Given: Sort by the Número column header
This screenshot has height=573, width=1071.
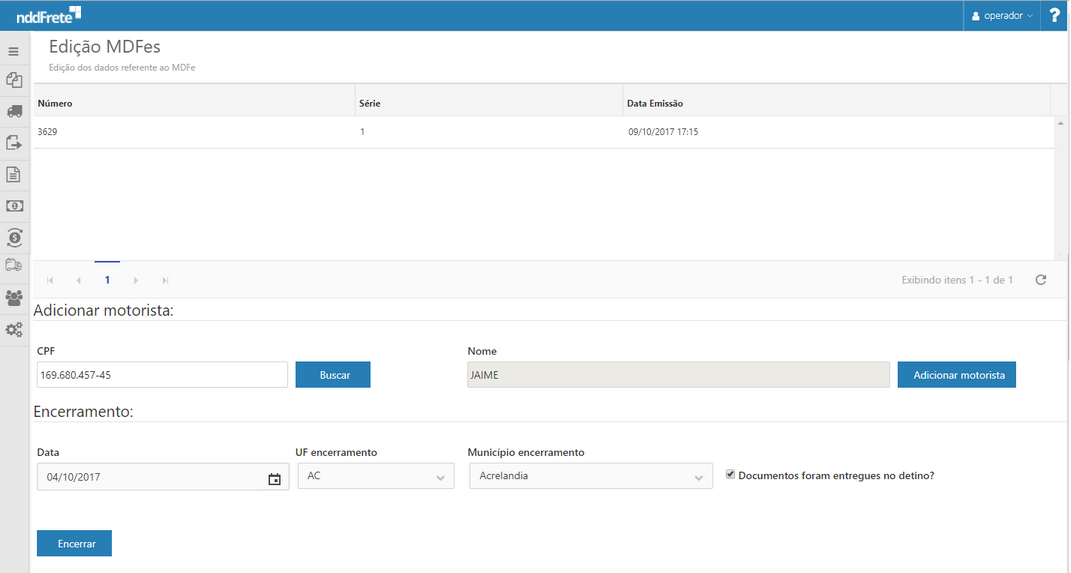Looking at the screenshot, I should [x=55, y=104].
